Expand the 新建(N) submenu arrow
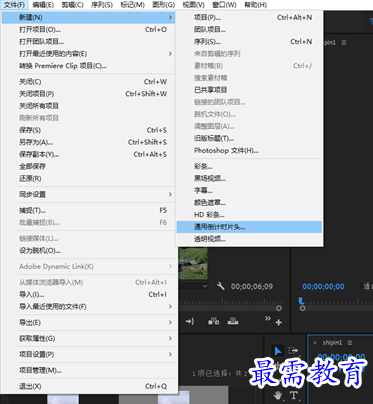 click(170, 17)
